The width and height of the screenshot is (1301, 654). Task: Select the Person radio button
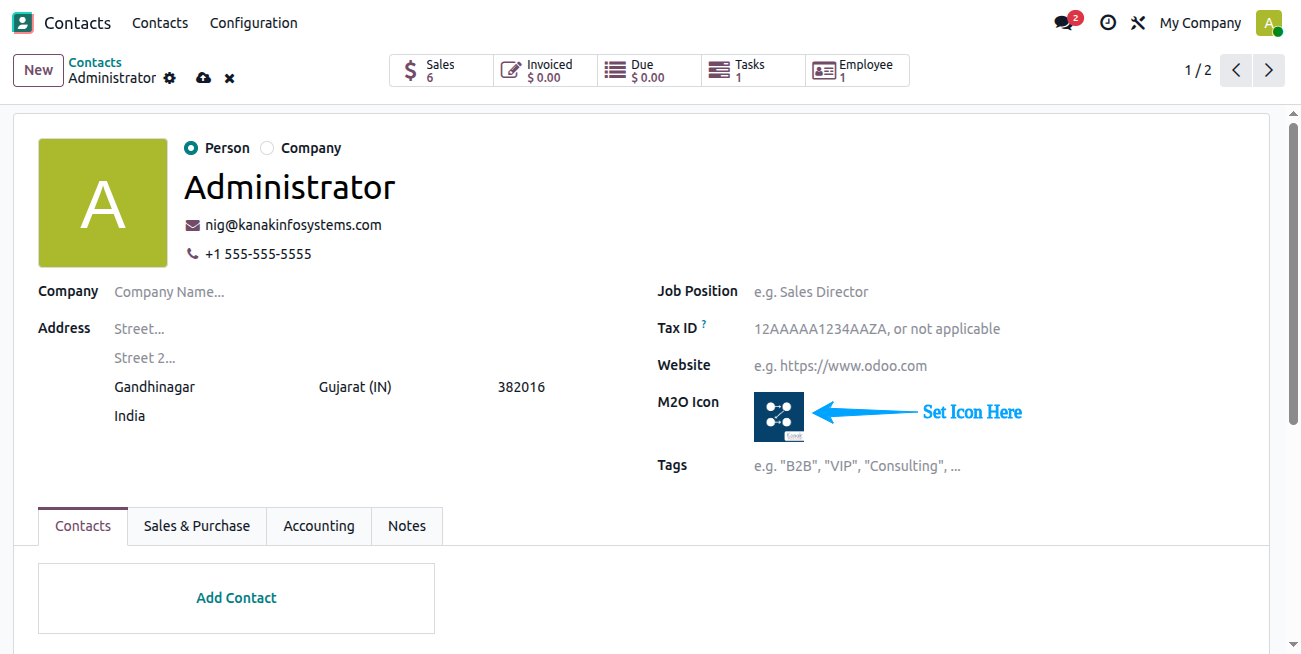(191, 148)
